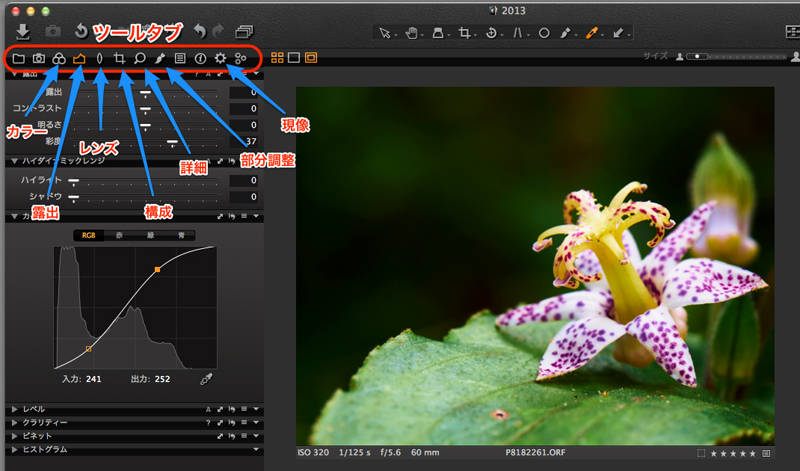The height and width of the screenshot is (471, 800).
Task: Toggle the color tag box near stars
Action: (x=702, y=453)
